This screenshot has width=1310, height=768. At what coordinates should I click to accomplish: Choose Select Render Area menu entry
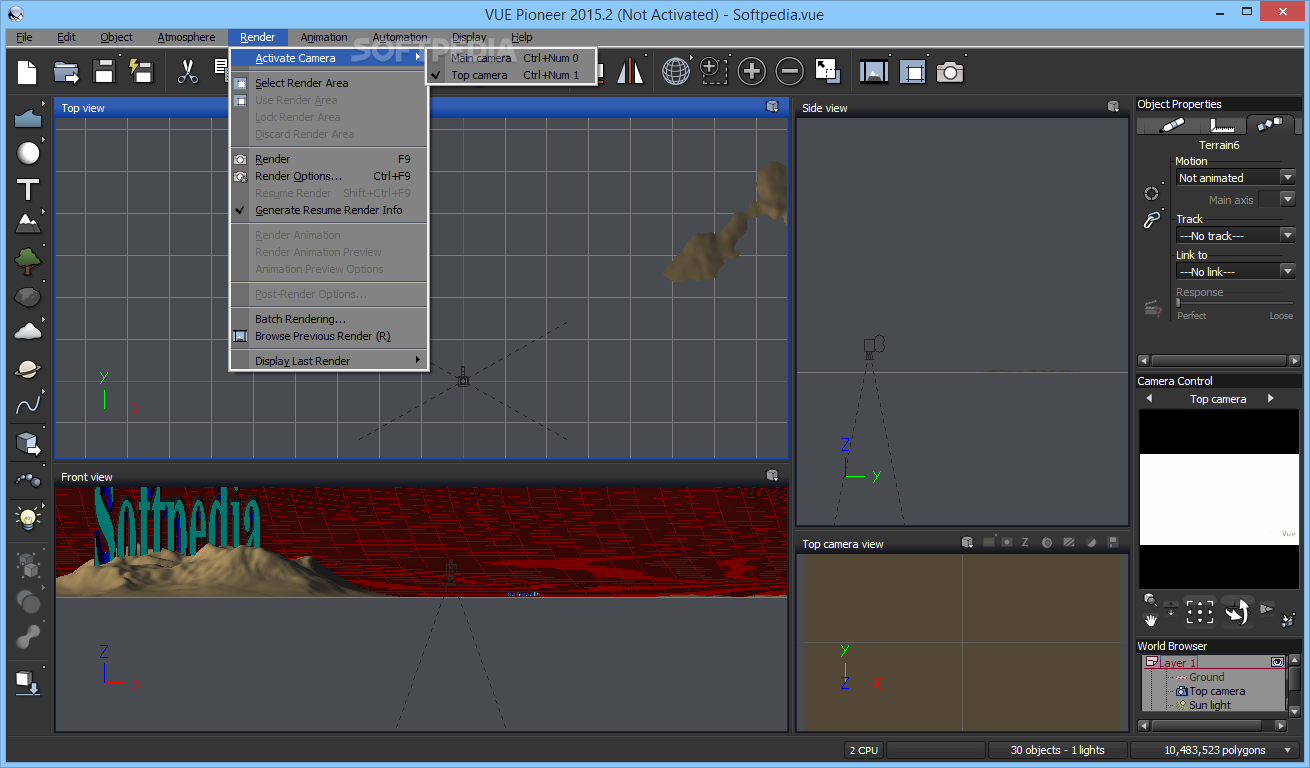click(329, 83)
